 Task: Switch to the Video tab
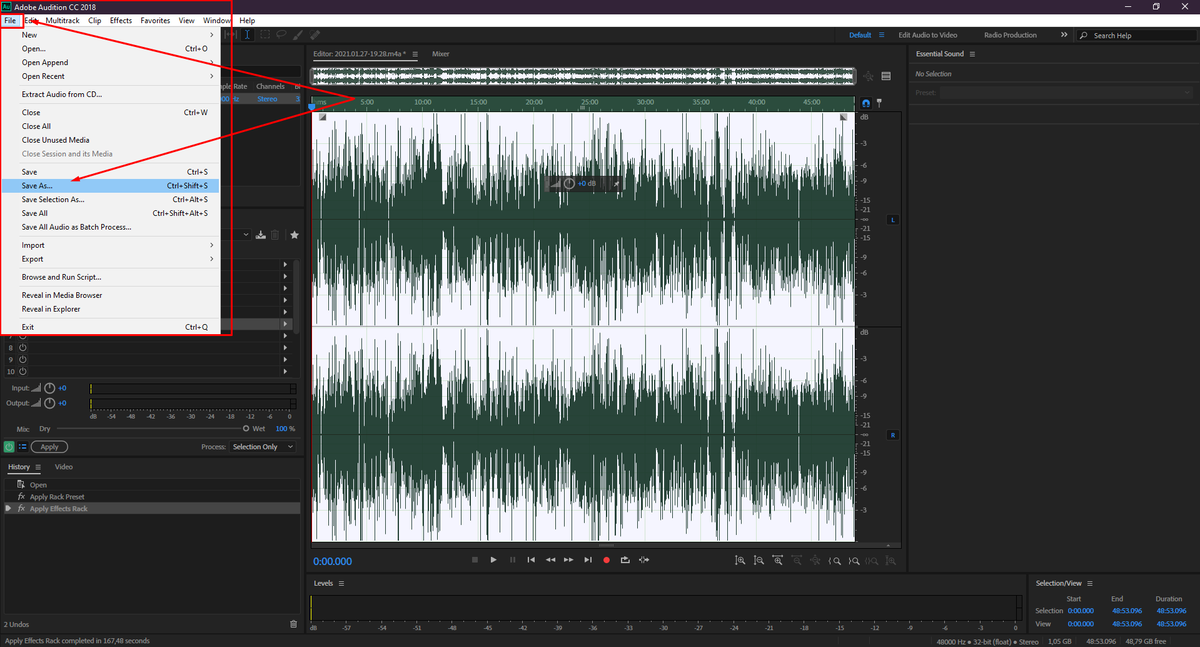pos(64,467)
